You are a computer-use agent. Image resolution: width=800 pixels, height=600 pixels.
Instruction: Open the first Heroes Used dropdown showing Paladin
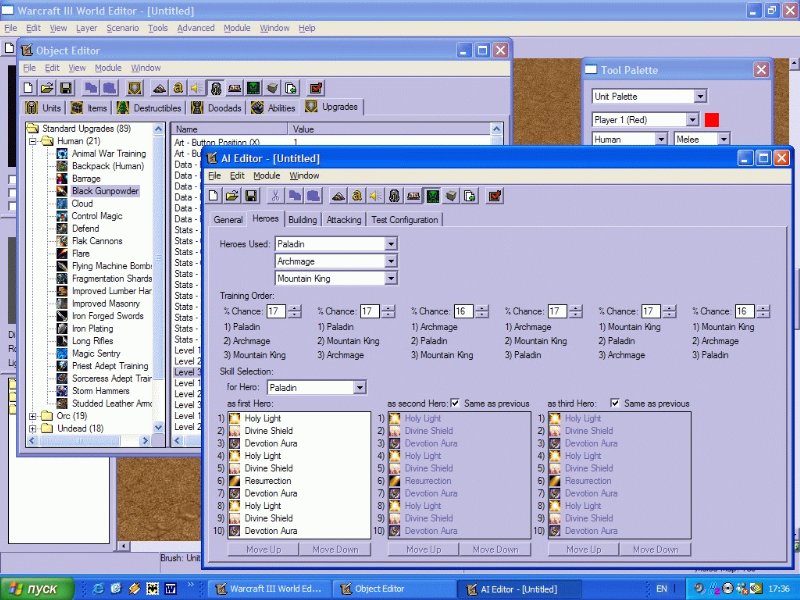pos(391,244)
